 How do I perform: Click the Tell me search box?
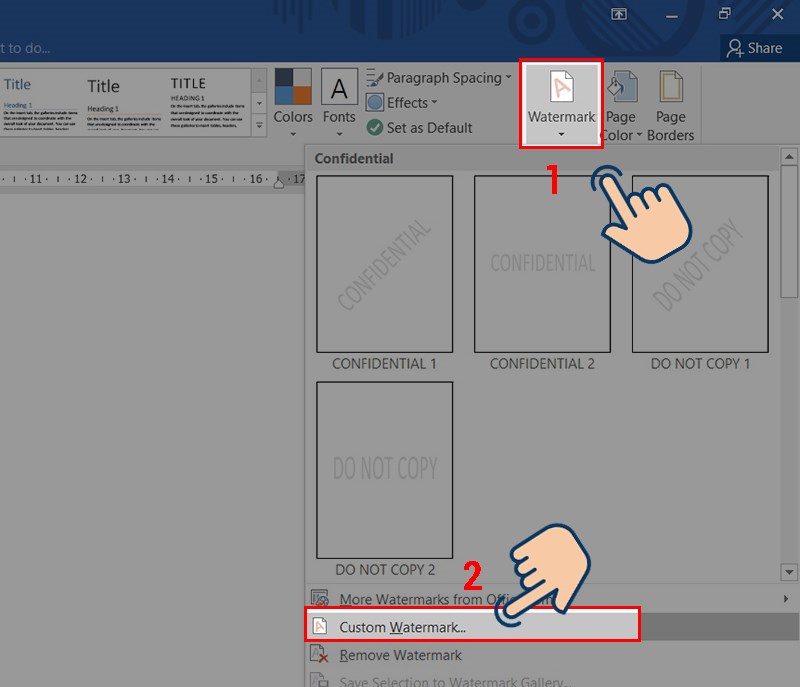coord(26,48)
